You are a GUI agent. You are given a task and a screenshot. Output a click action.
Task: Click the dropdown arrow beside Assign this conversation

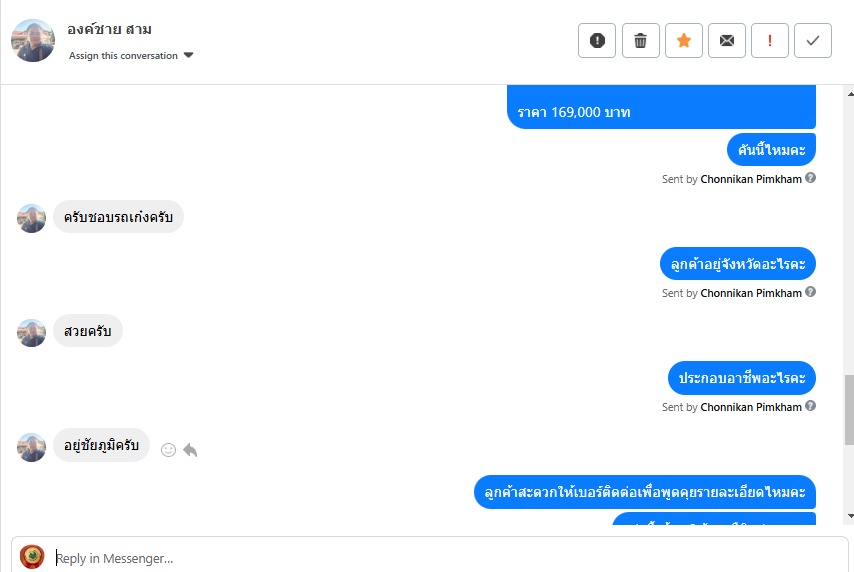tap(188, 55)
